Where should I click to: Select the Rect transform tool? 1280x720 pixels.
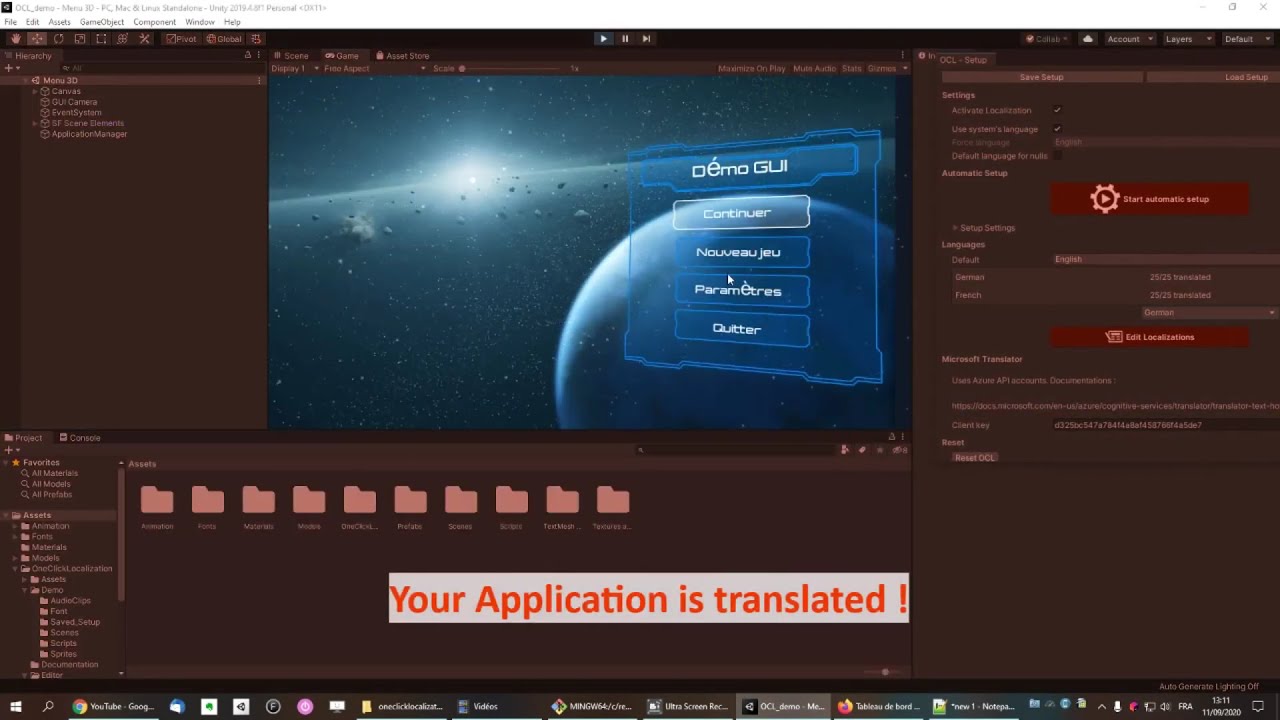[x=101, y=39]
